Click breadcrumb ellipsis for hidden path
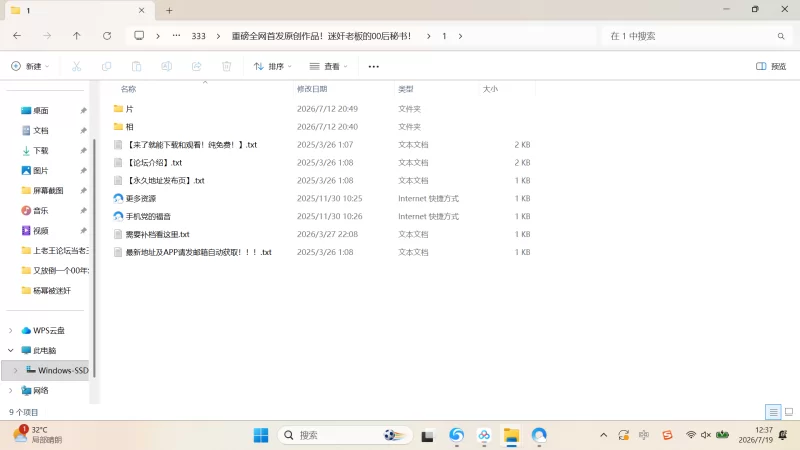This screenshot has width=800, height=450. coord(177,36)
